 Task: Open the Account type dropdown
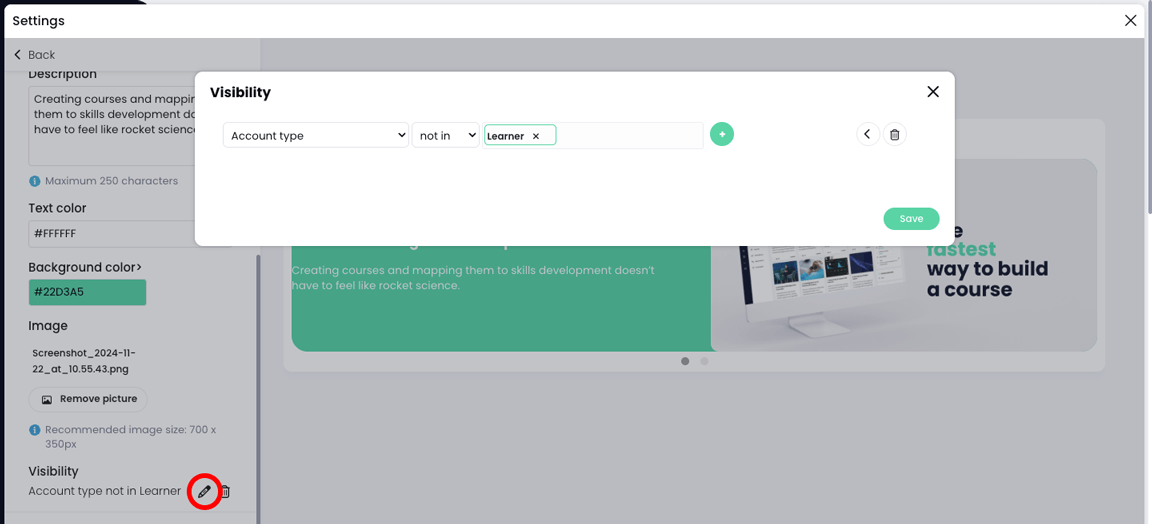click(x=316, y=135)
